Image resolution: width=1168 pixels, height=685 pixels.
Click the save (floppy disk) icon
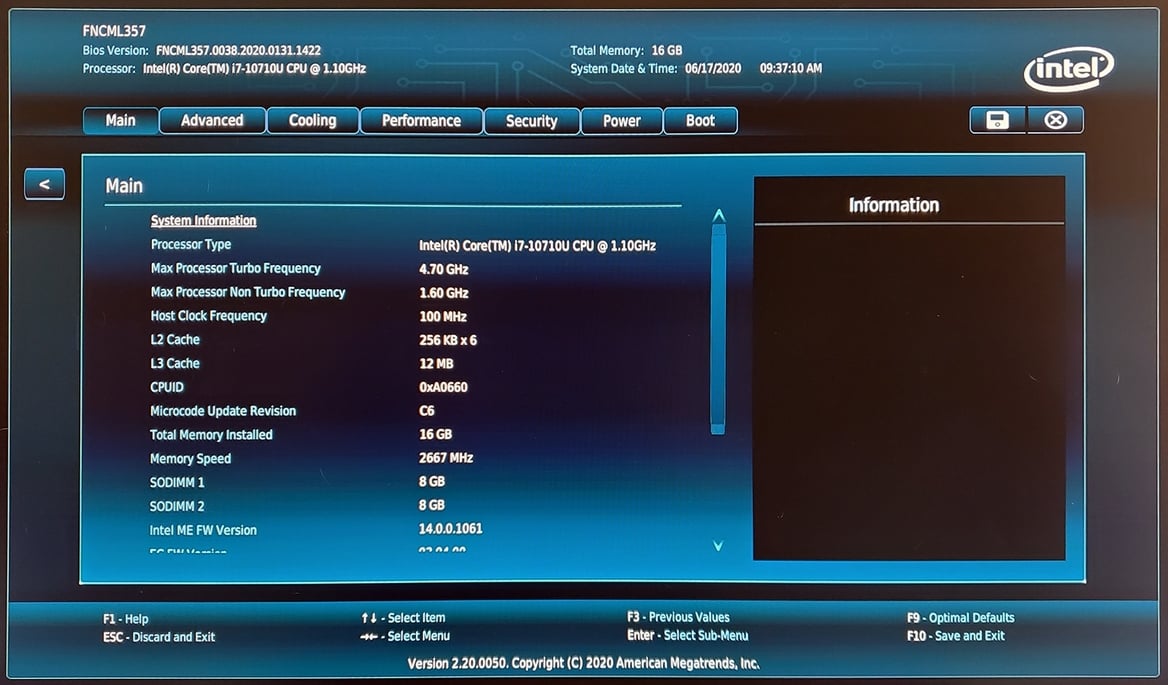tap(997, 120)
